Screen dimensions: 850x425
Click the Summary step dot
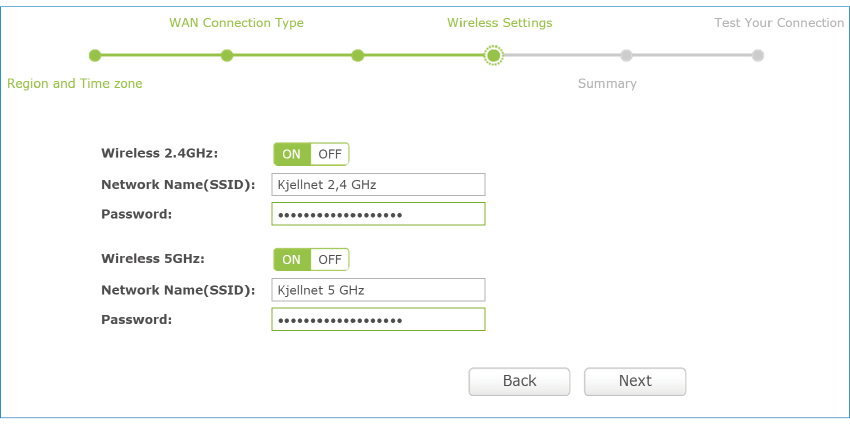626,56
